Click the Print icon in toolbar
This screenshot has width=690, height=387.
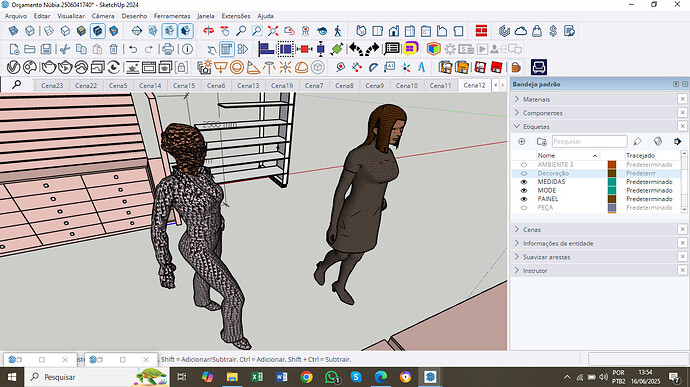click(168, 49)
